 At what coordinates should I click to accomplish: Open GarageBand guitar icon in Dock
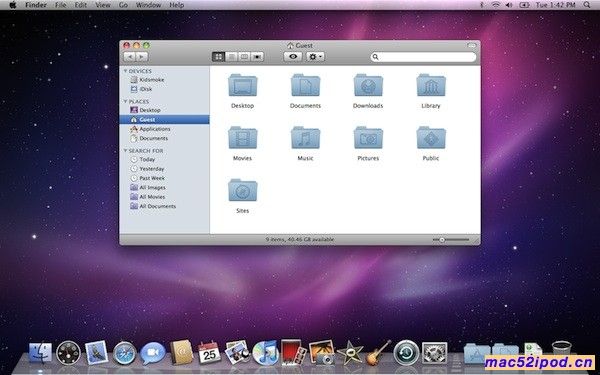pyautogui.click(x=378, y=352)
